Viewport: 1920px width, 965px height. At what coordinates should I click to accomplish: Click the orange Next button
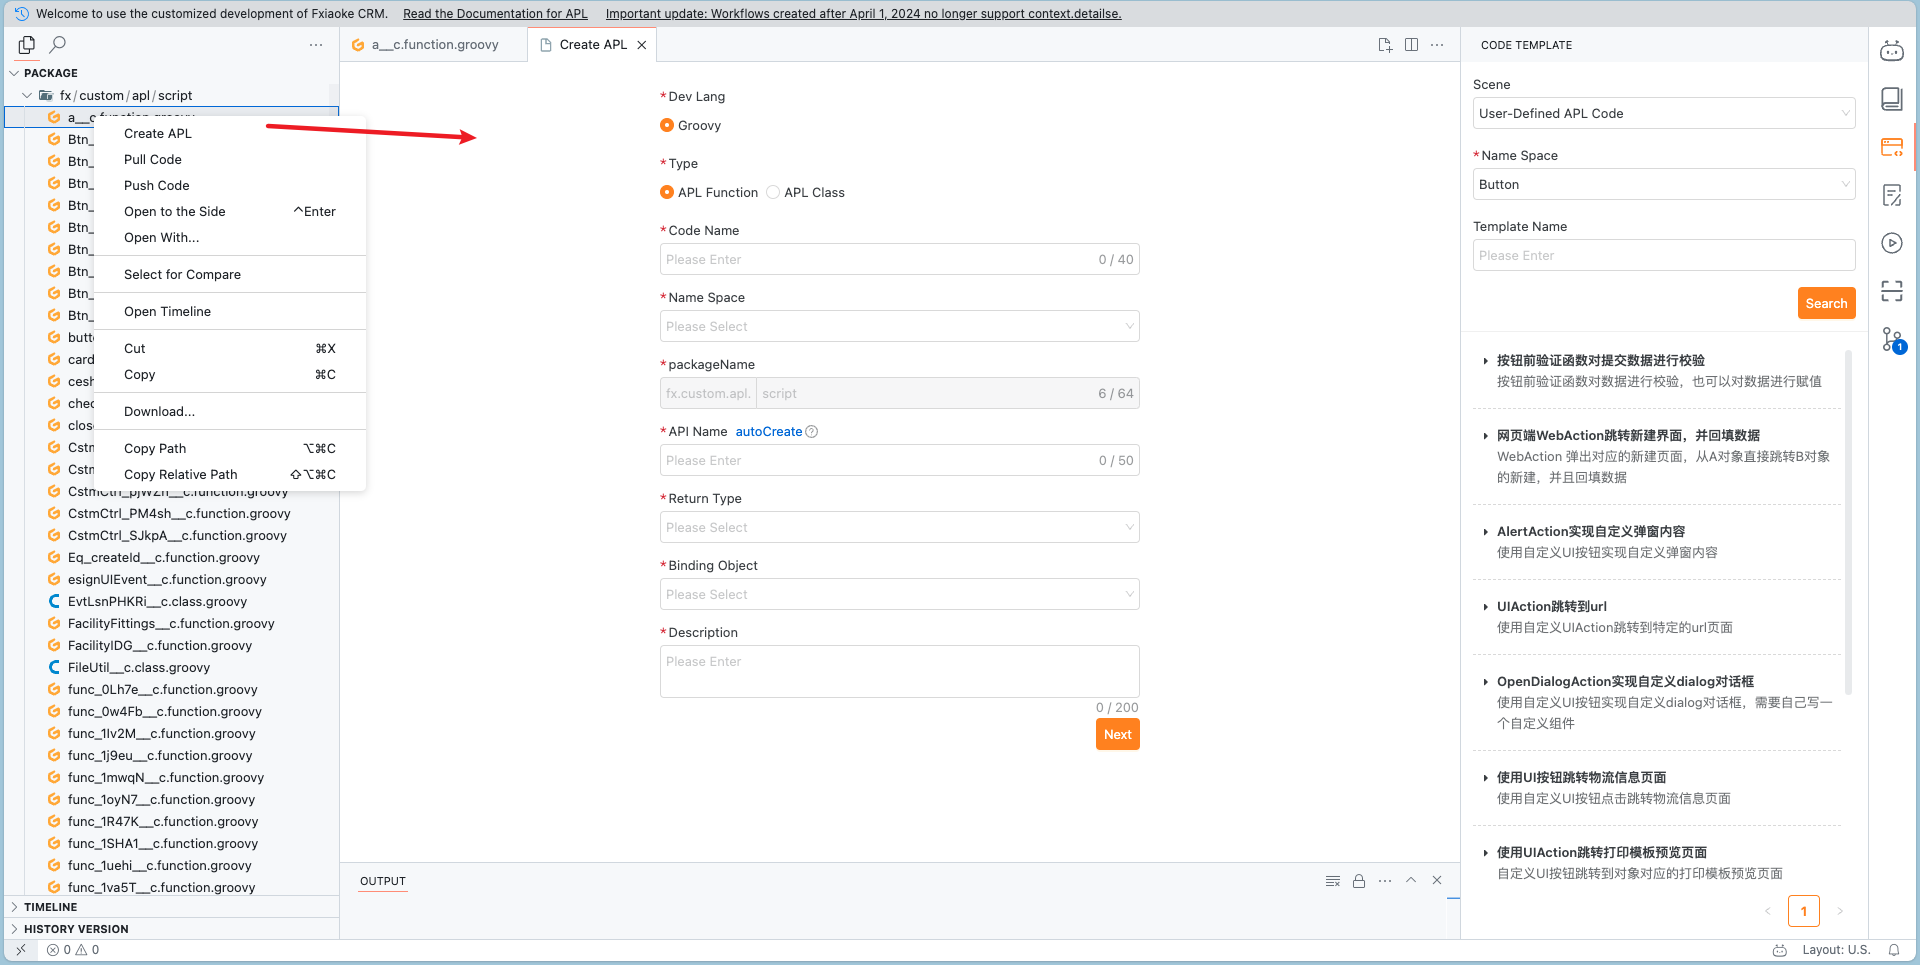click(1117, 734)
